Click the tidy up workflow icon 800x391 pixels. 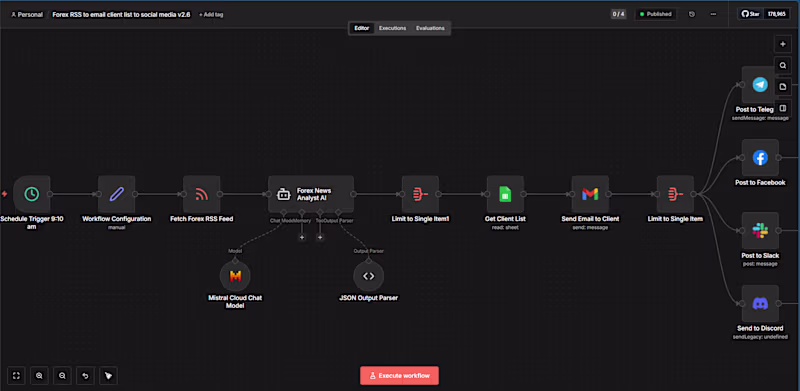coord(108,376)
